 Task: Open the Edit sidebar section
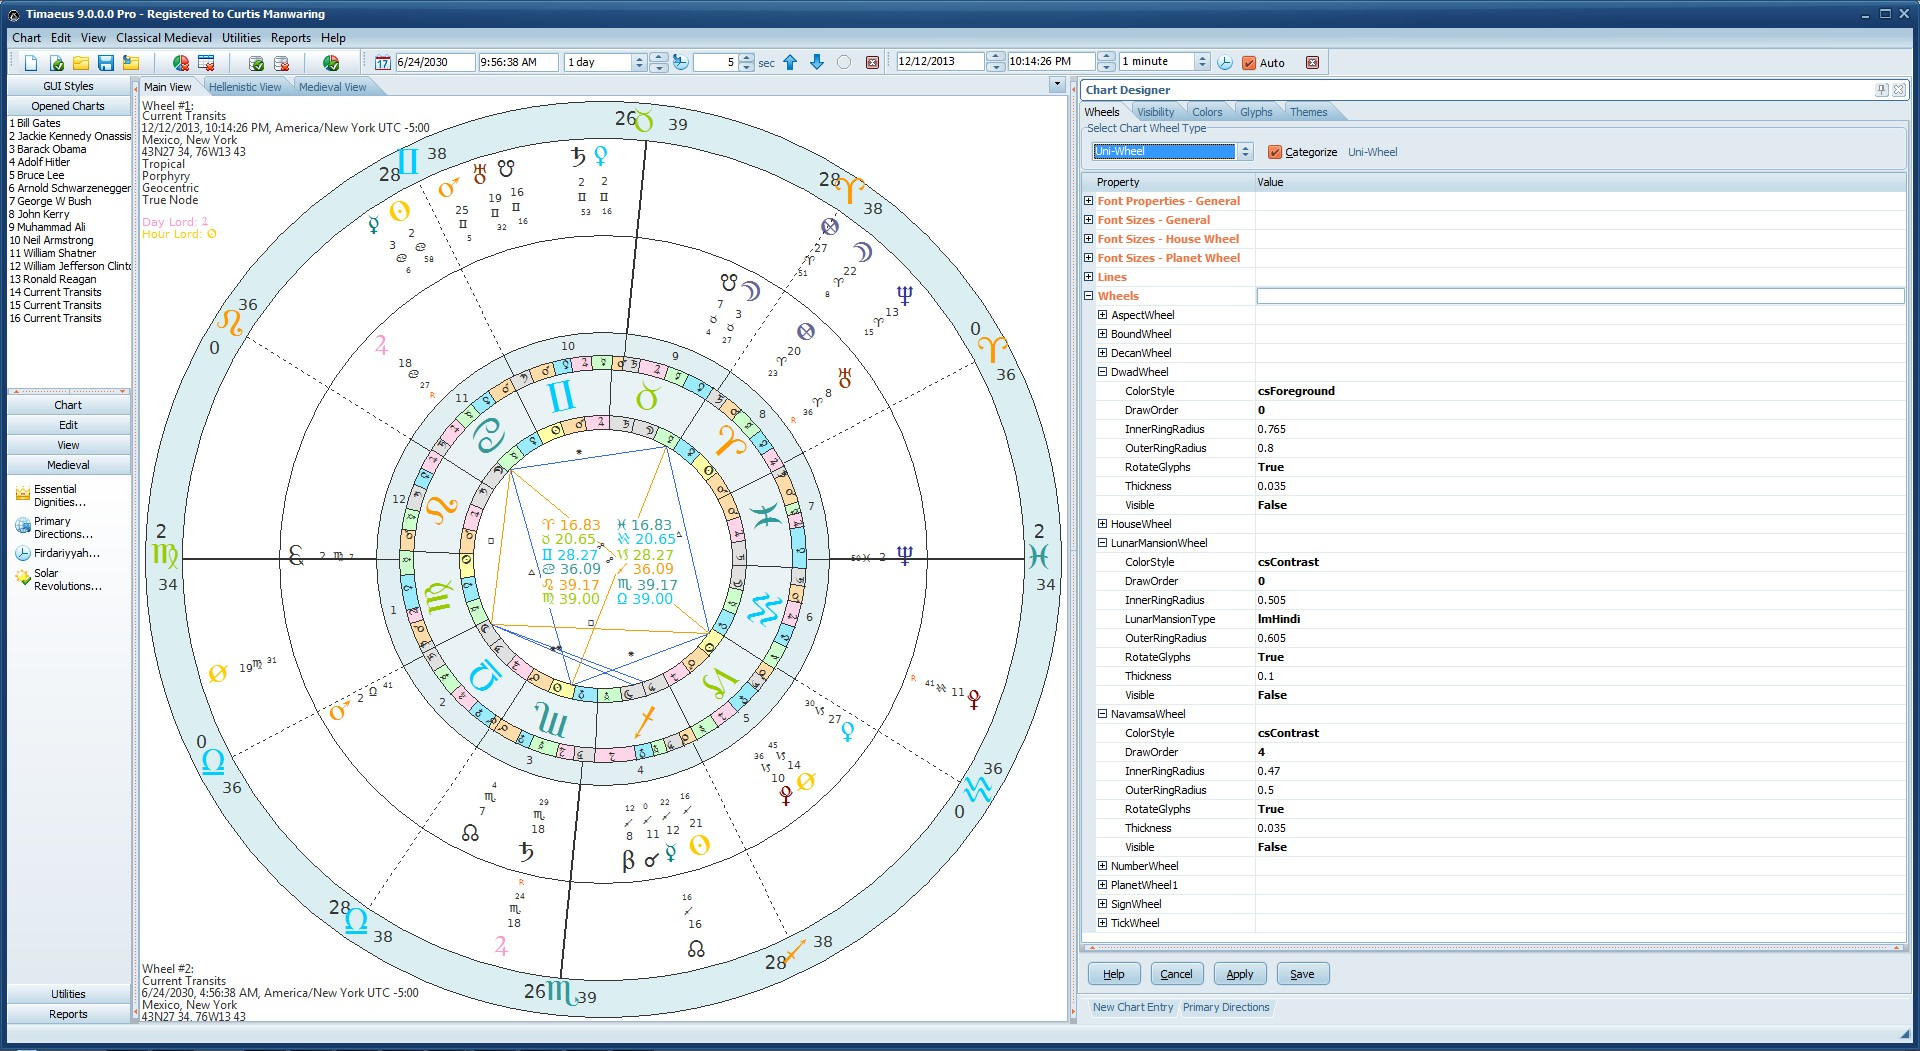[x=68, y=425]
